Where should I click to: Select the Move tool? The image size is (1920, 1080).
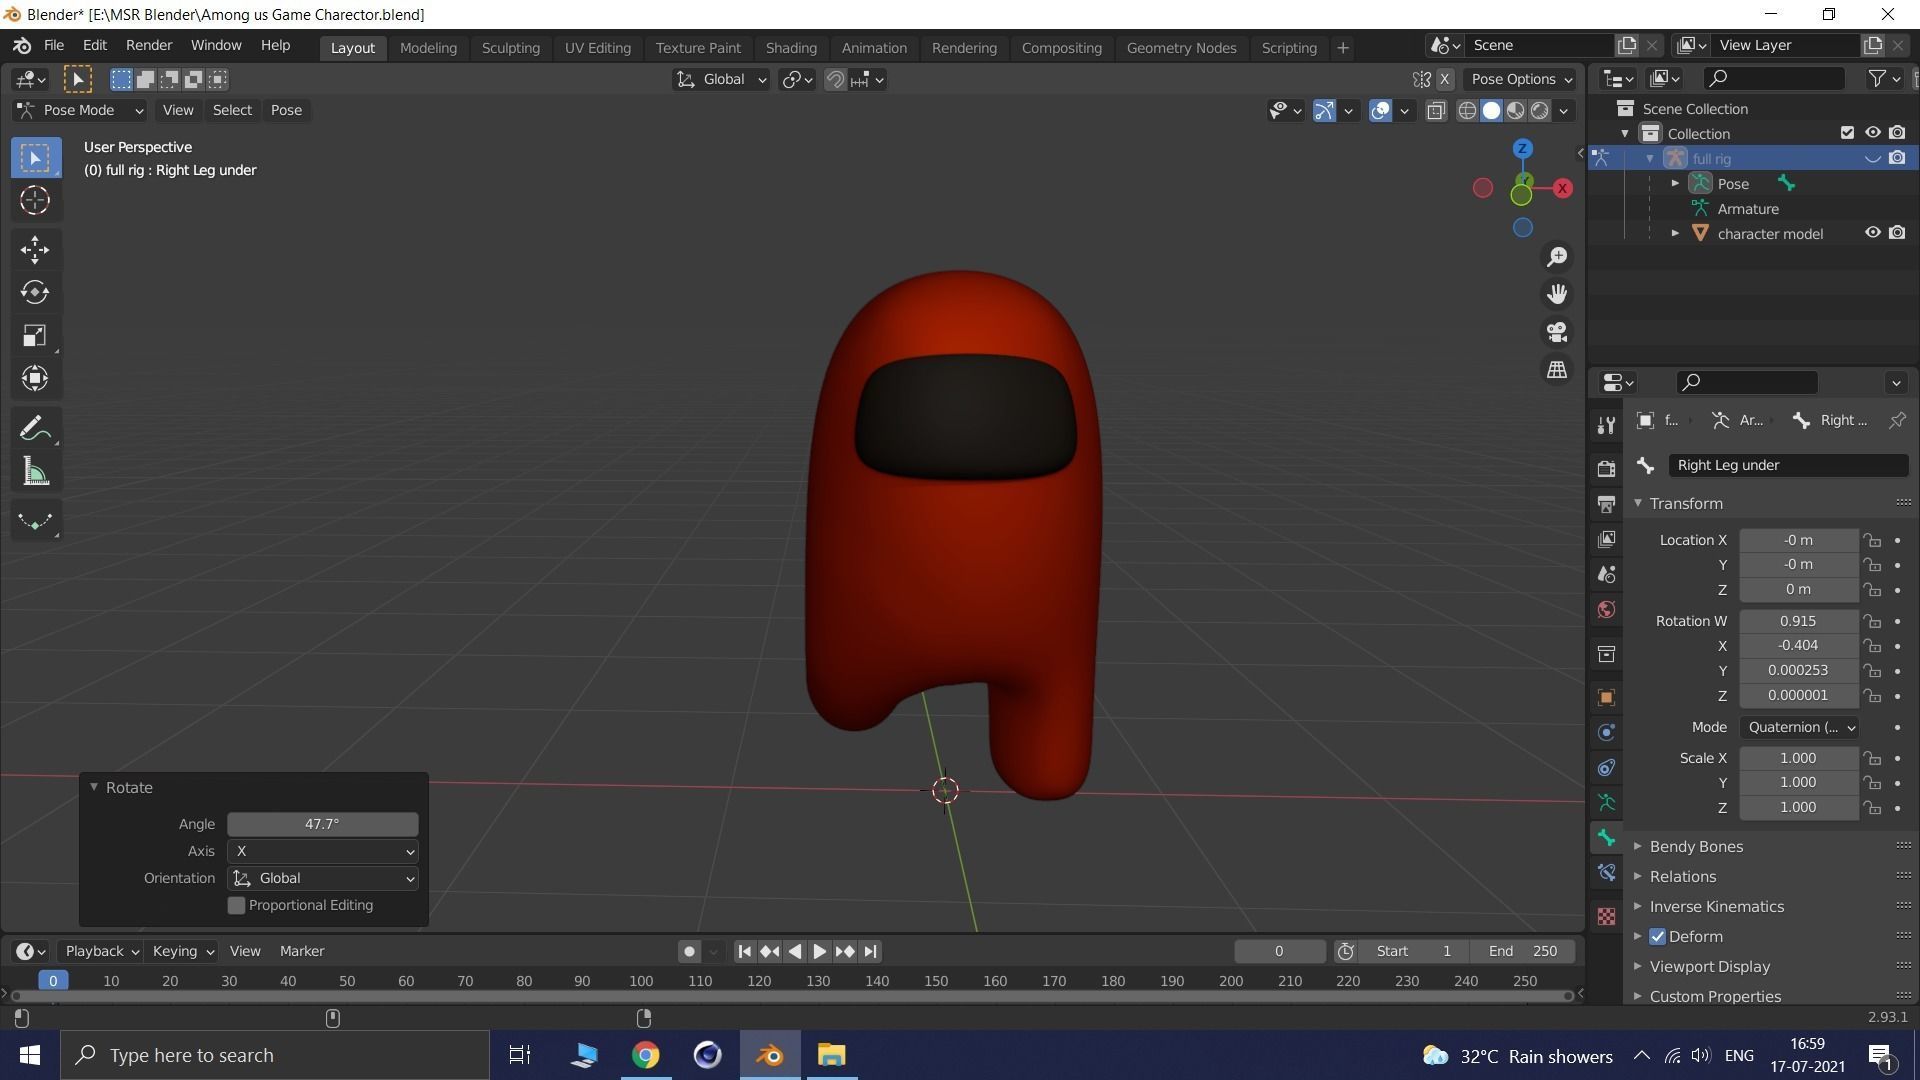(x=36, y=249)
